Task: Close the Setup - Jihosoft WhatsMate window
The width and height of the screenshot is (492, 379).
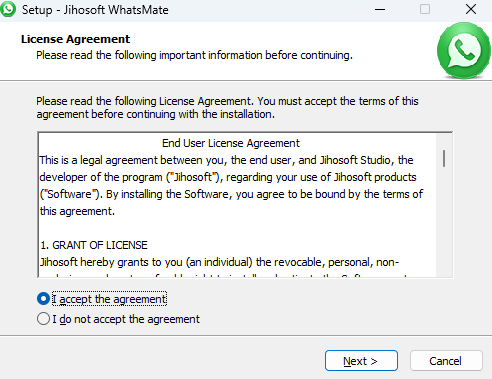Action: pos(471,9)
